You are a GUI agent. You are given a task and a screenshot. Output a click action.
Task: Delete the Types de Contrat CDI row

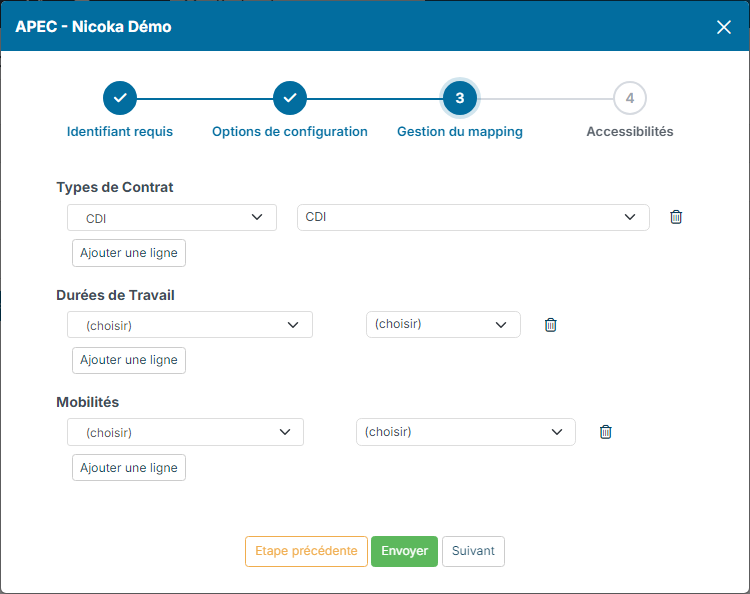pos(675,217)
